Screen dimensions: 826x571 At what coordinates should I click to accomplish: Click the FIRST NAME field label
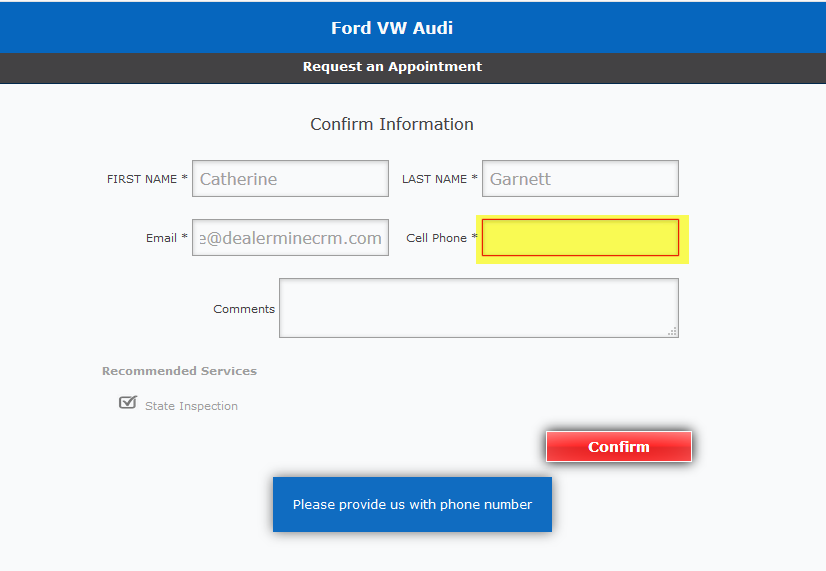(142, 180)
